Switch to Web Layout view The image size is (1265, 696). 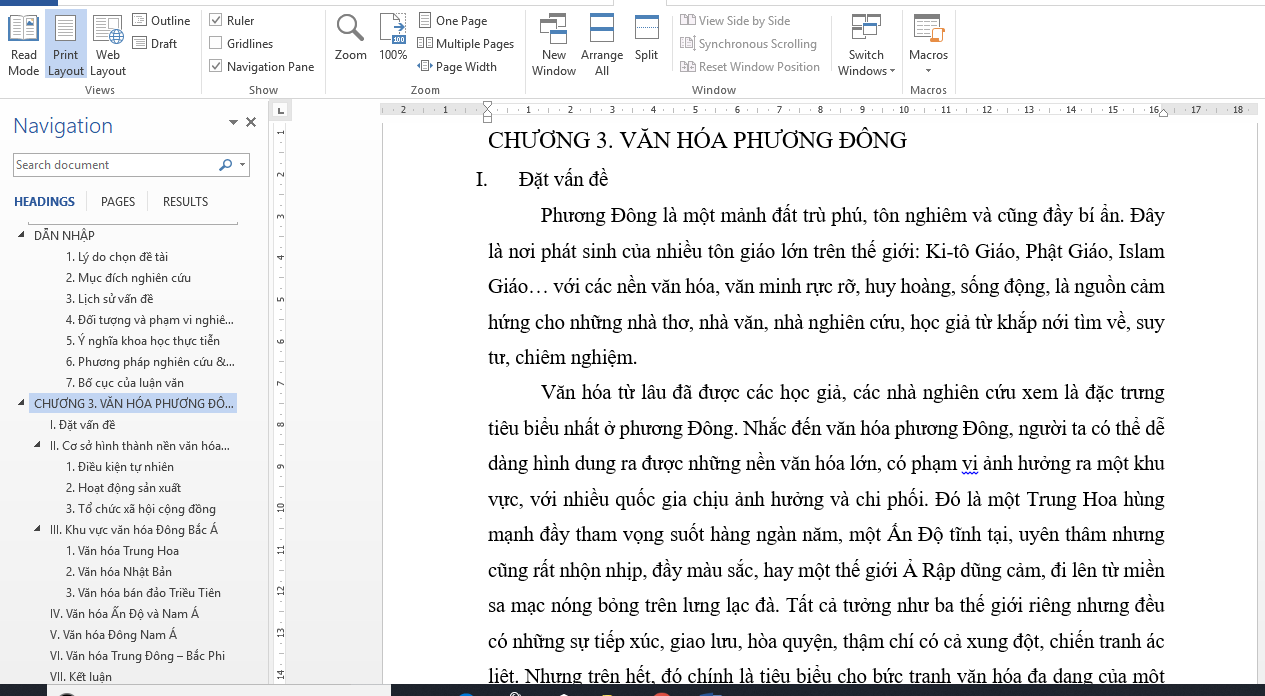coord(108,45)
